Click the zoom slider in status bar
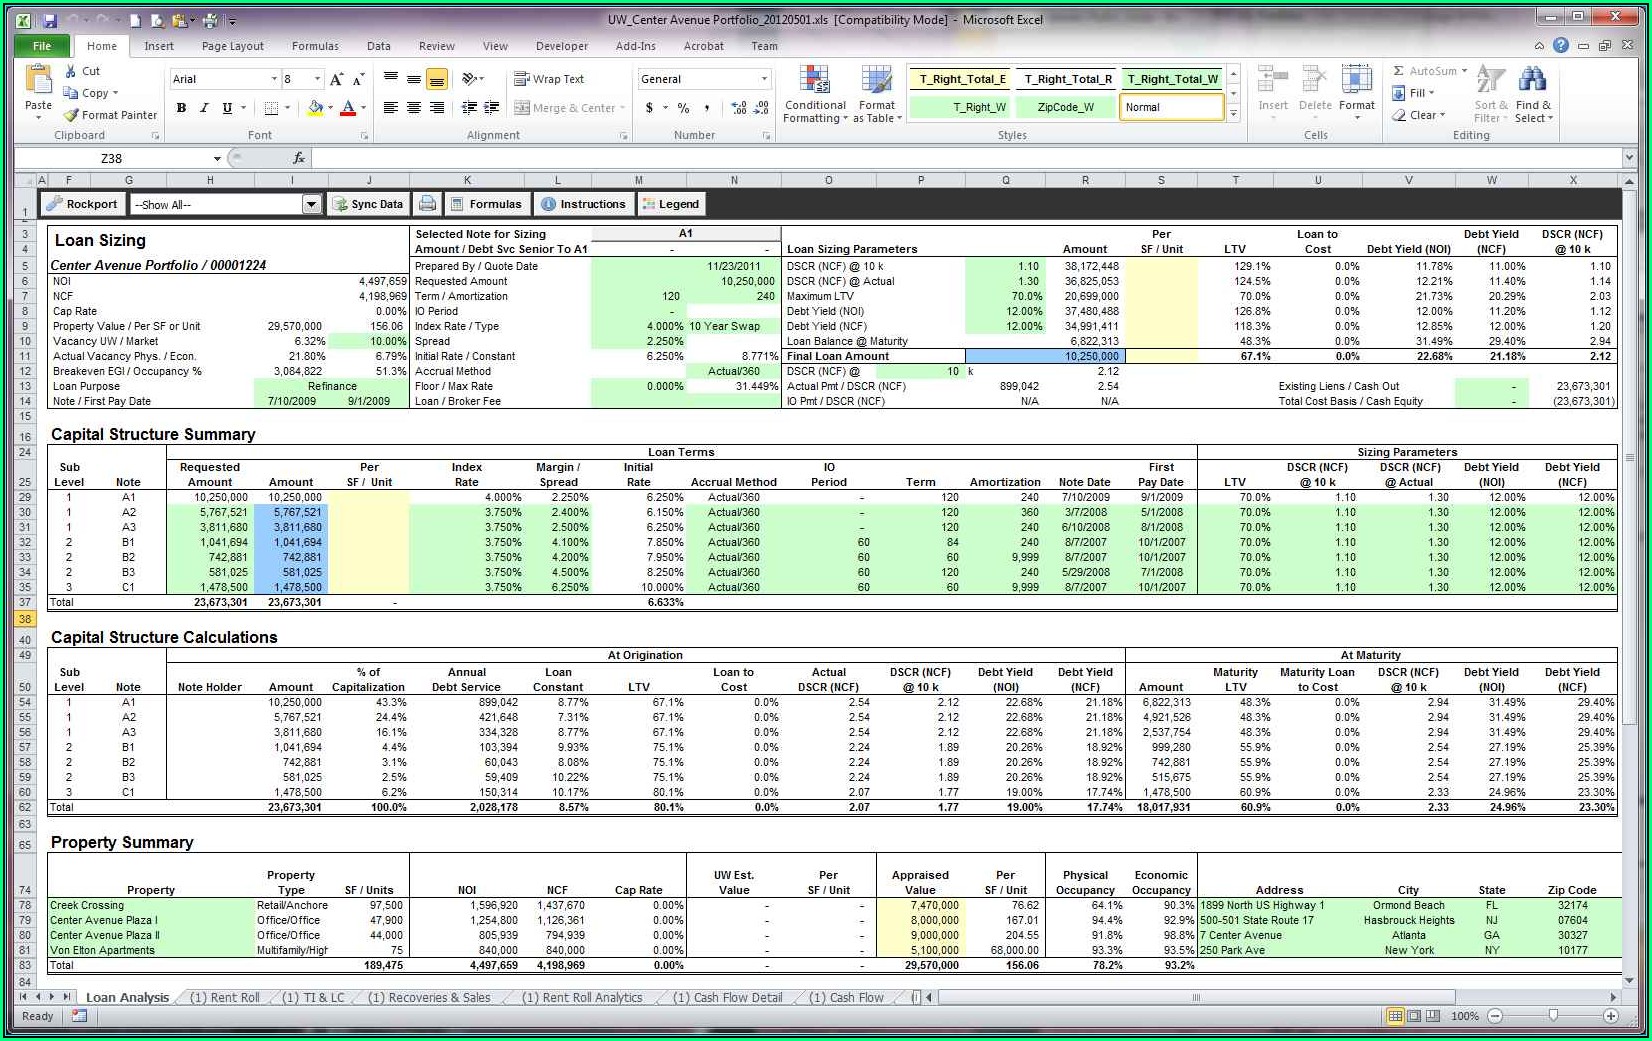The height and width of the screenshot is (1041, 1652). point(1552,1016)
